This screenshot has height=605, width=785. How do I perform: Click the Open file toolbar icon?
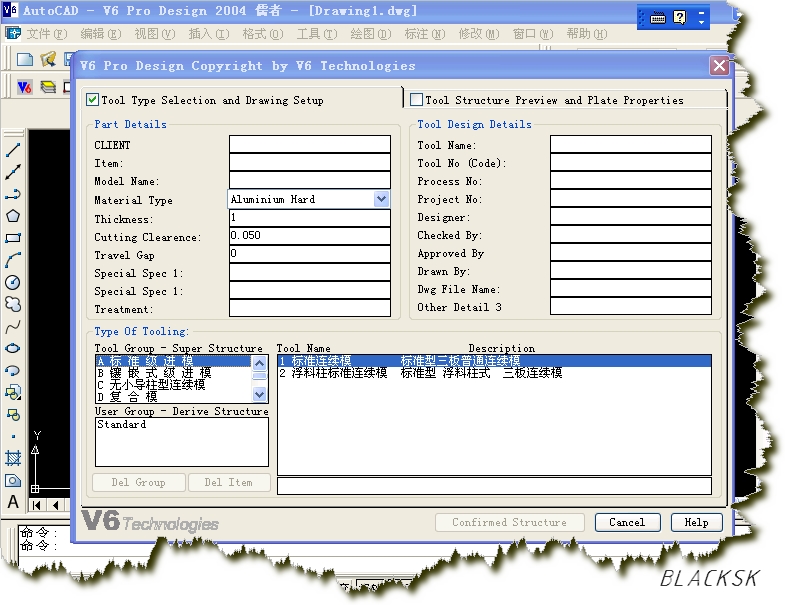[48, 59]
